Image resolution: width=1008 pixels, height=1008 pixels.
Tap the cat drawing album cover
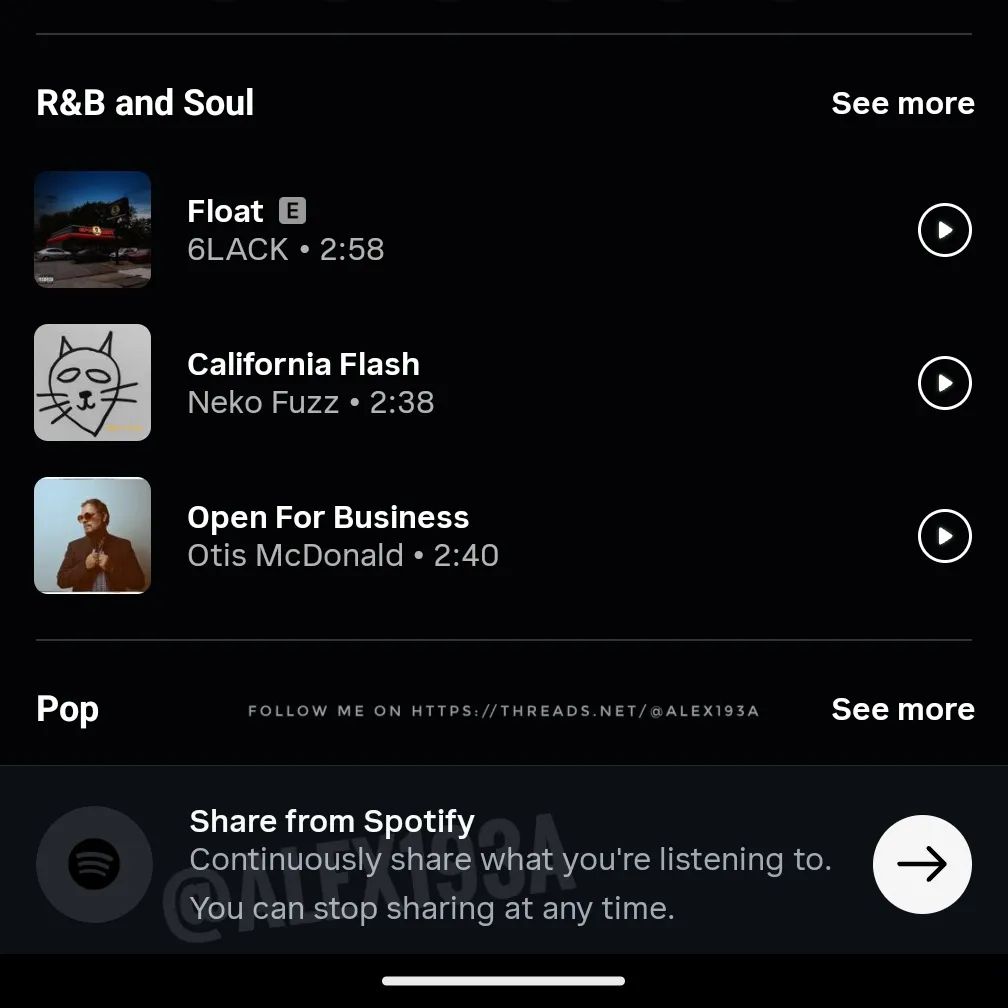[x=92, y=382]
